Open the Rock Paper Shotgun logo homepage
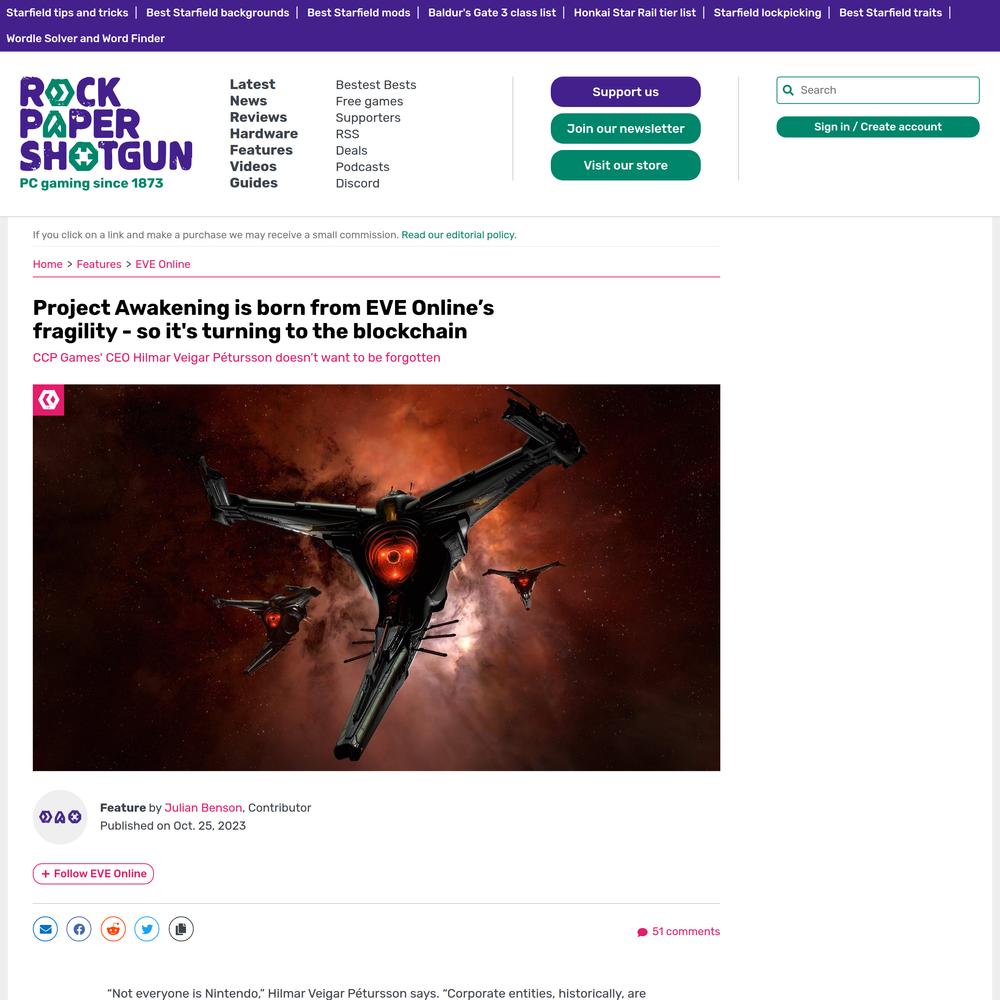This screenshot has width=1000, height=1000. tap(106, 133)
